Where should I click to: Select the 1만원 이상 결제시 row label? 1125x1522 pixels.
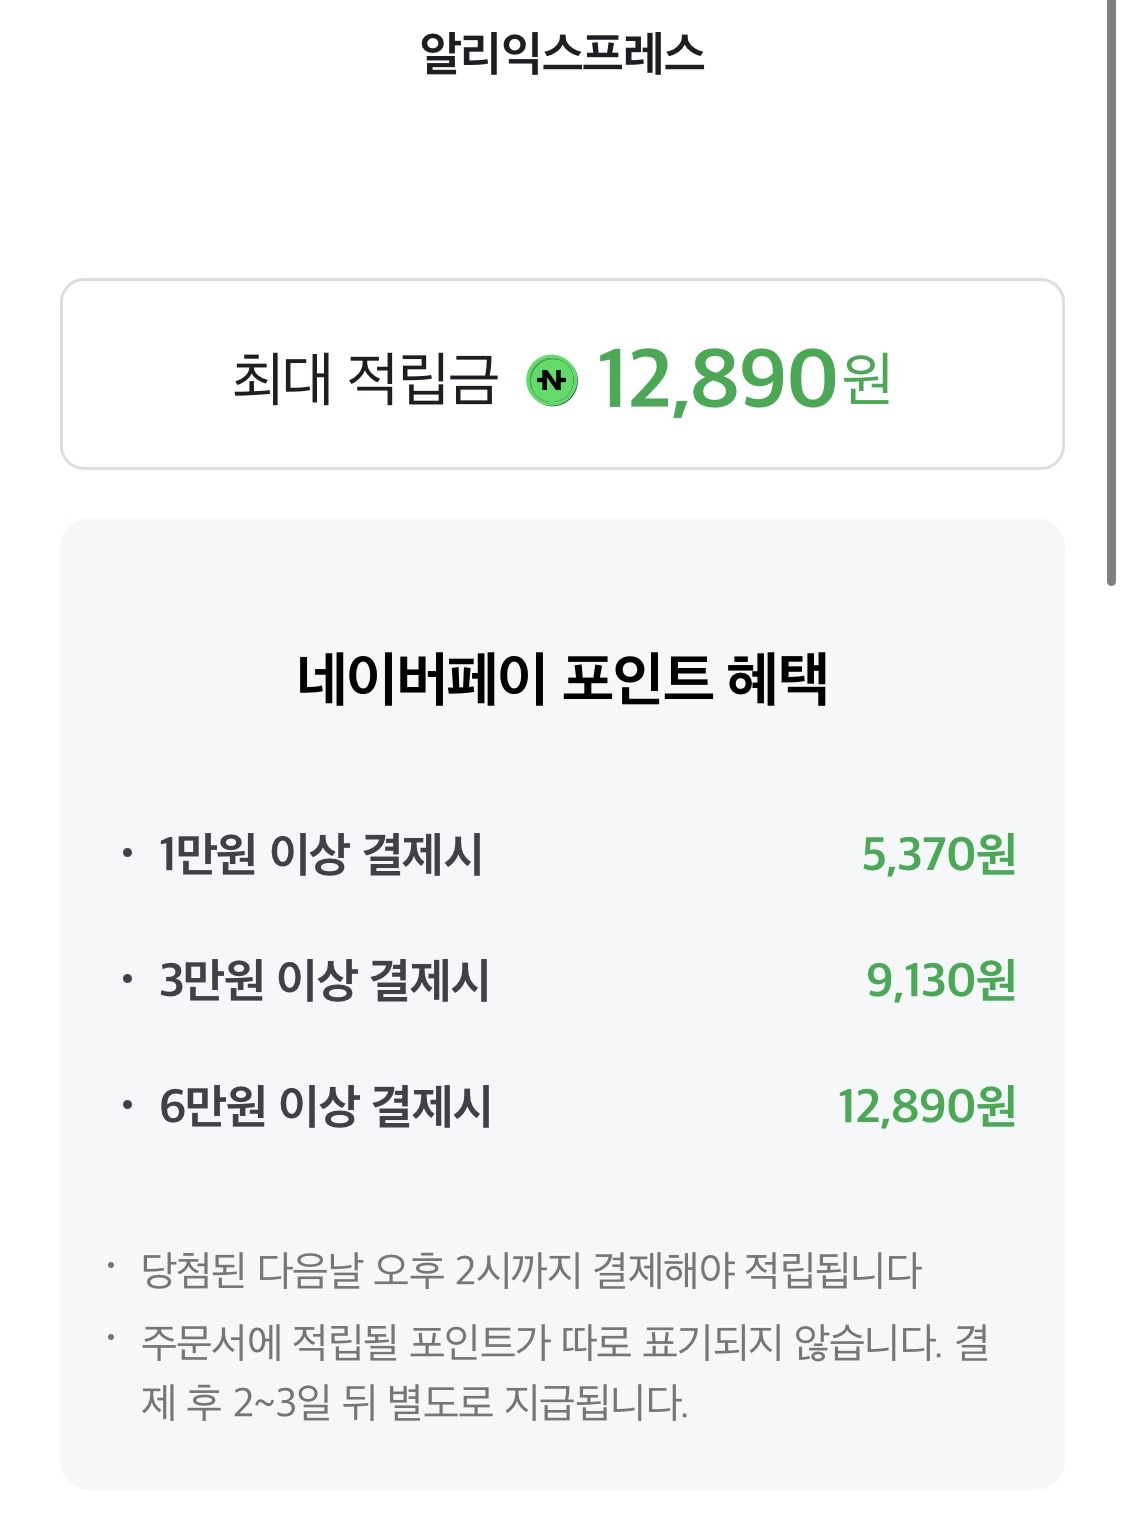pyautogui.click(x=320, y=855)
